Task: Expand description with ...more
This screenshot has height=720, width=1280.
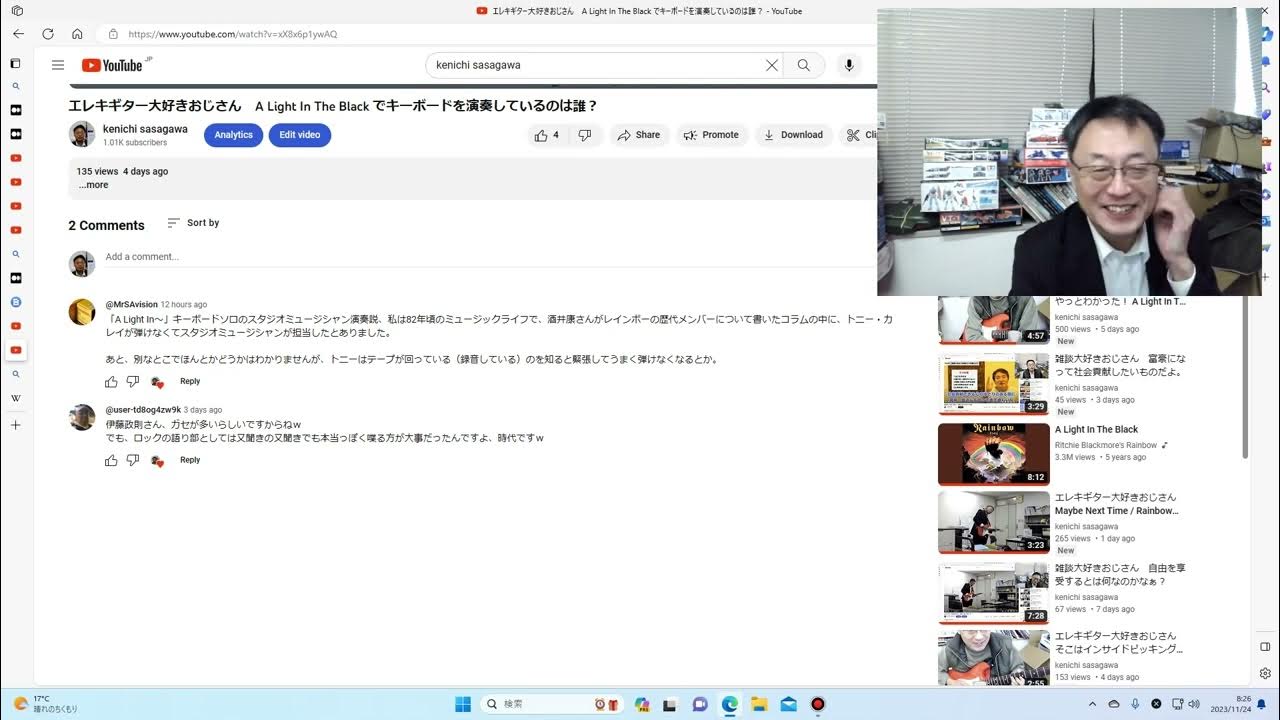Action: [94, 185]
